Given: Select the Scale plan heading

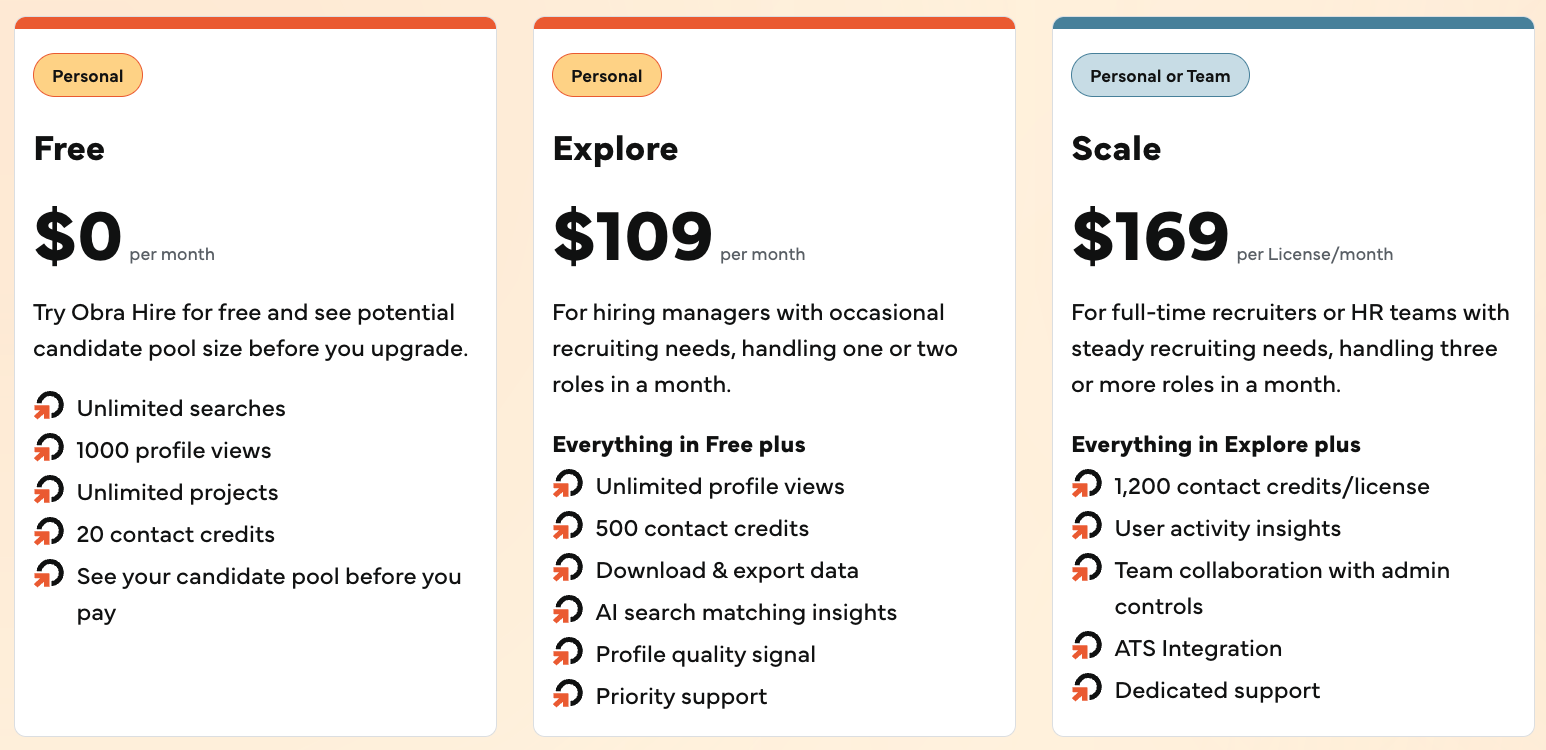Looking at the screenshot, I should [x=1116, y=149].
